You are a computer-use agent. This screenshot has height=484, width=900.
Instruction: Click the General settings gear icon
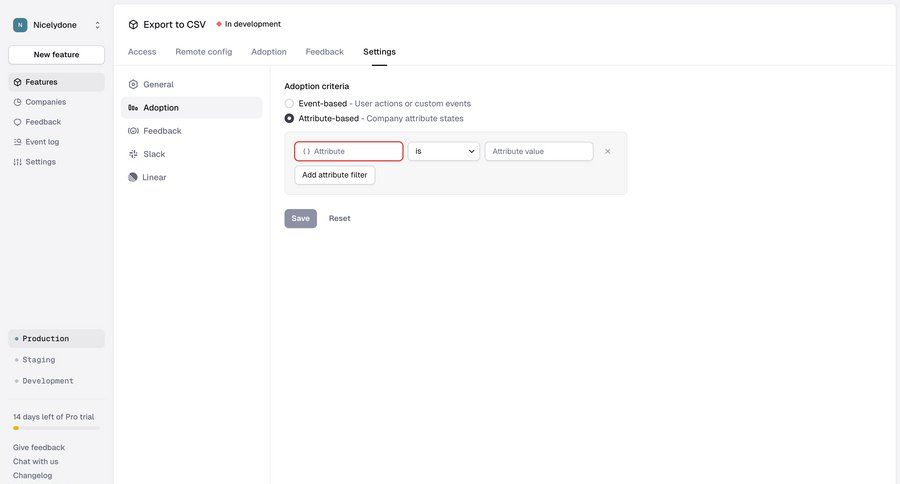pos(133,84)
